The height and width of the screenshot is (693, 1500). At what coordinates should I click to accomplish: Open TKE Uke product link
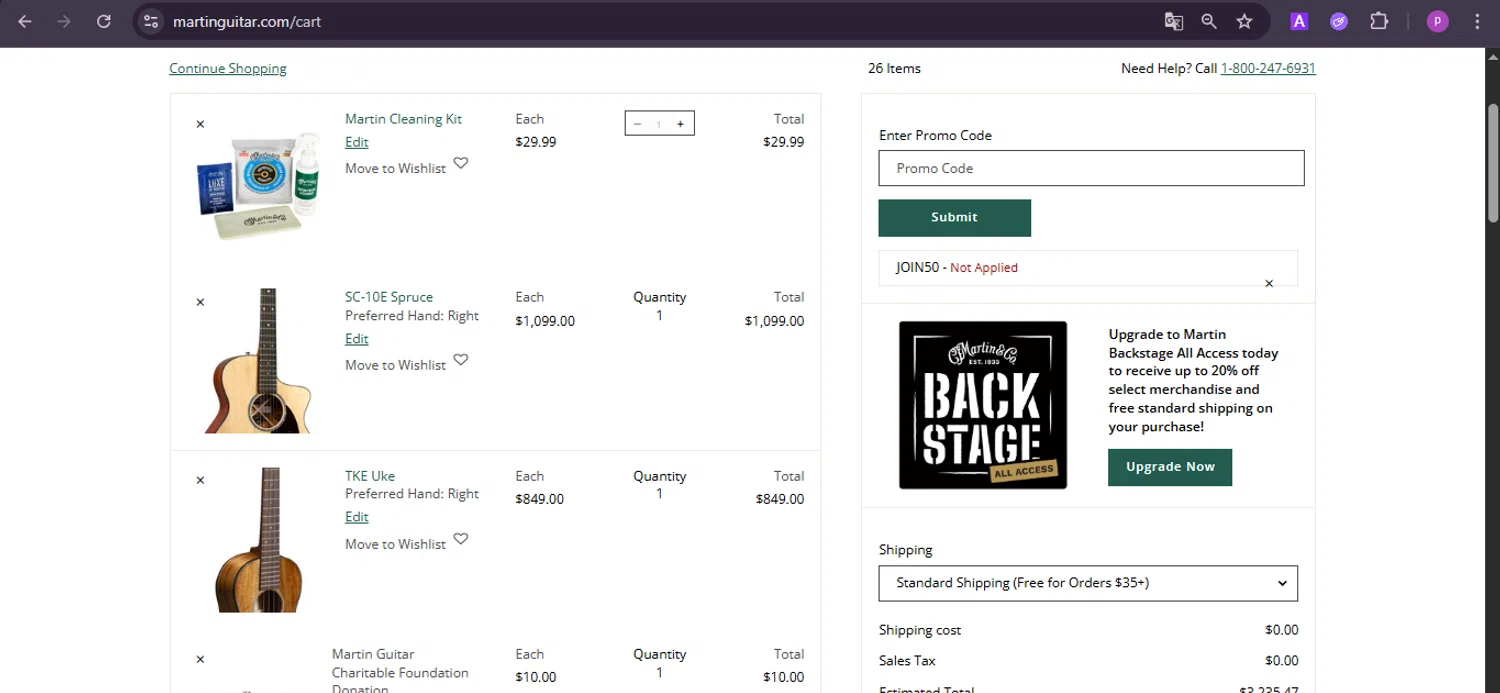pos(370,476)
